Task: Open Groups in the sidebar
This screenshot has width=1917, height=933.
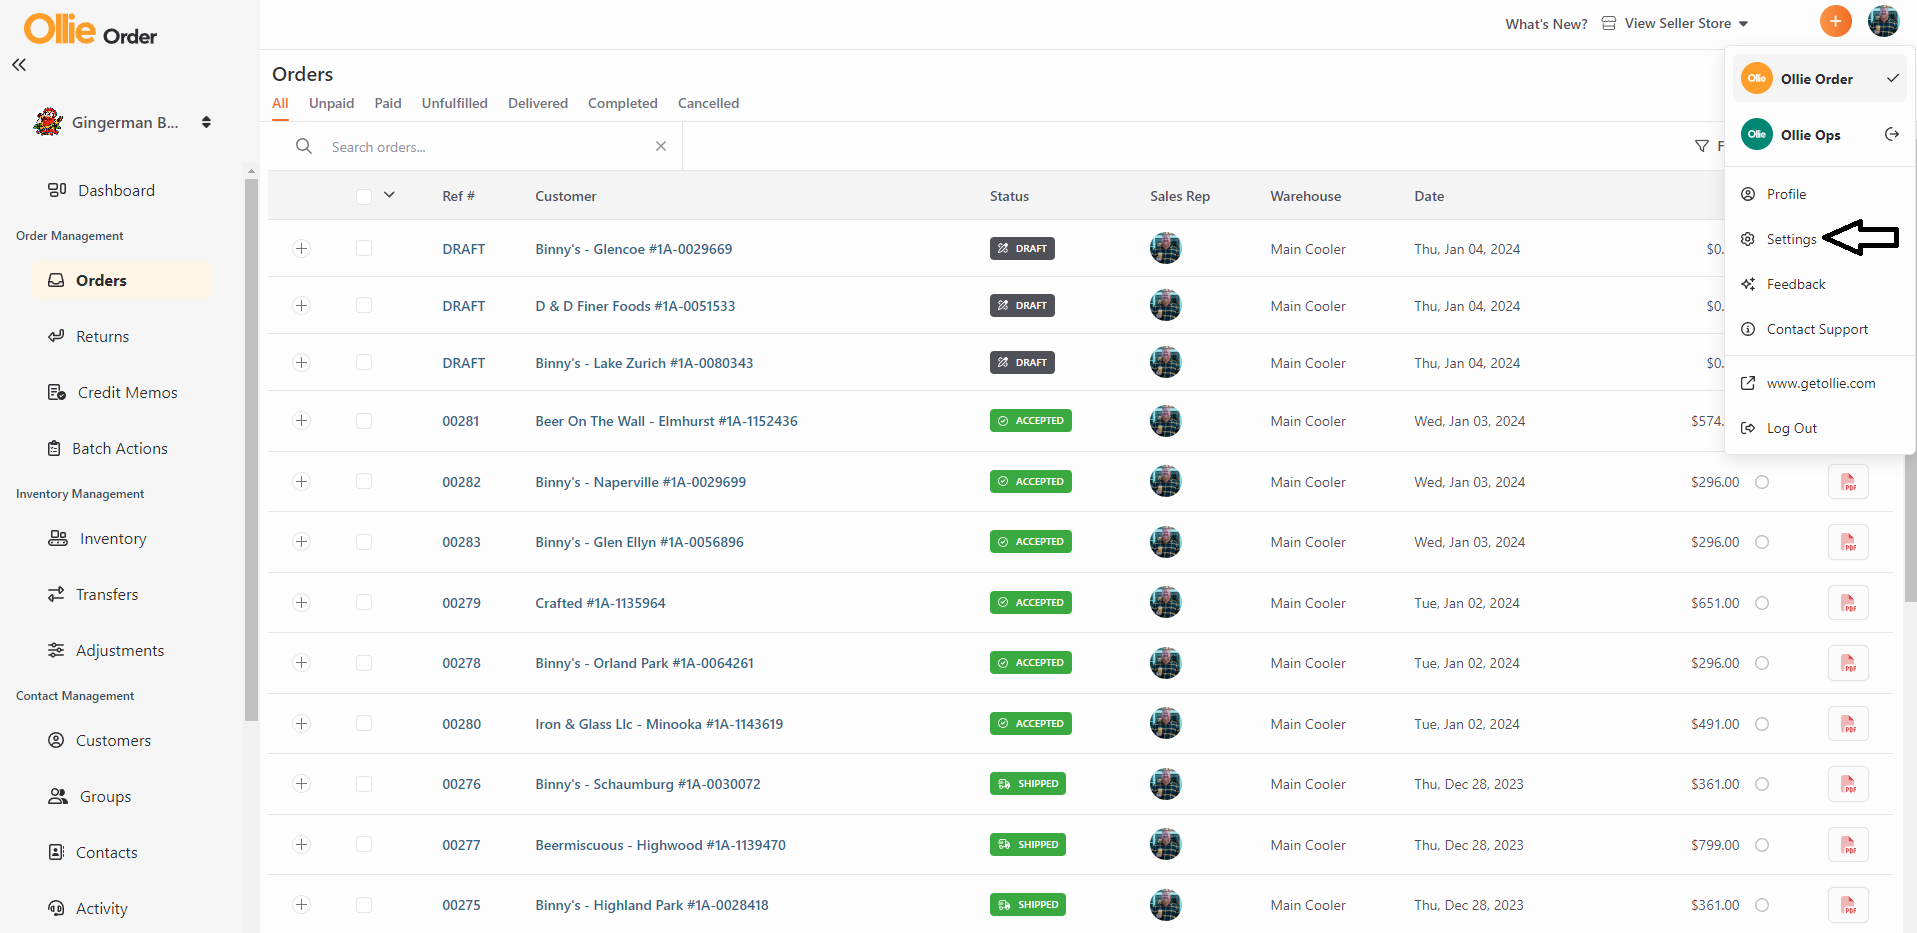Action: point(90,796)
